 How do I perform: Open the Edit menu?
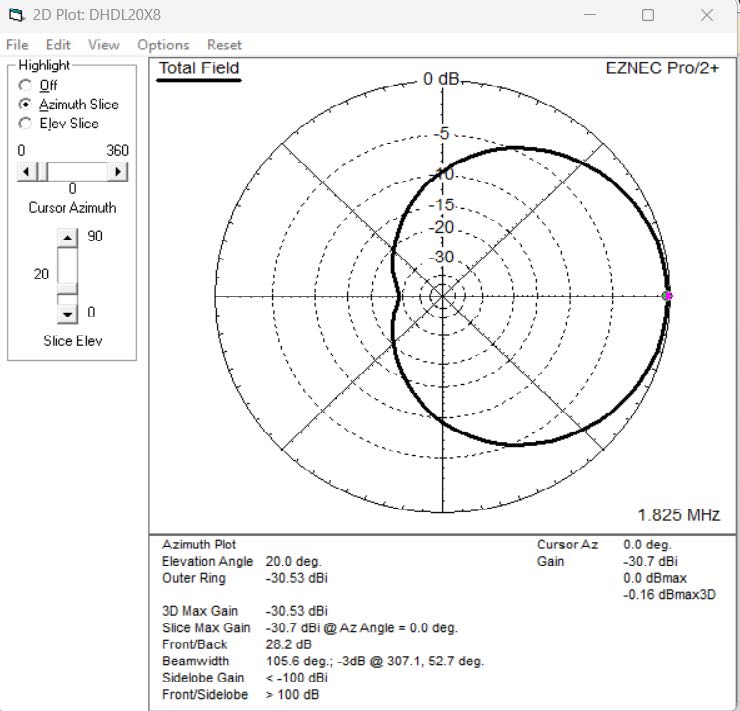pos(58,45)
